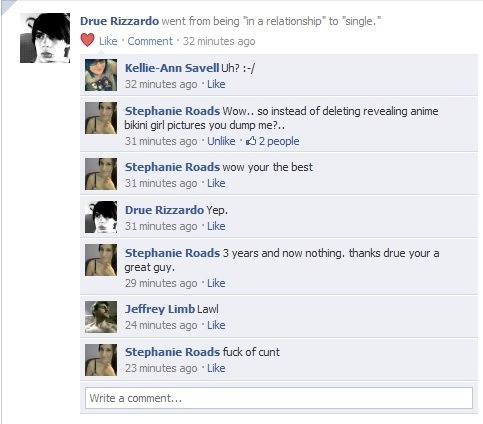This screenshot has height=424, width=483.
Task: Unlike Stephanie Roads' anime bikini comment
Action: tap(221, 141)
